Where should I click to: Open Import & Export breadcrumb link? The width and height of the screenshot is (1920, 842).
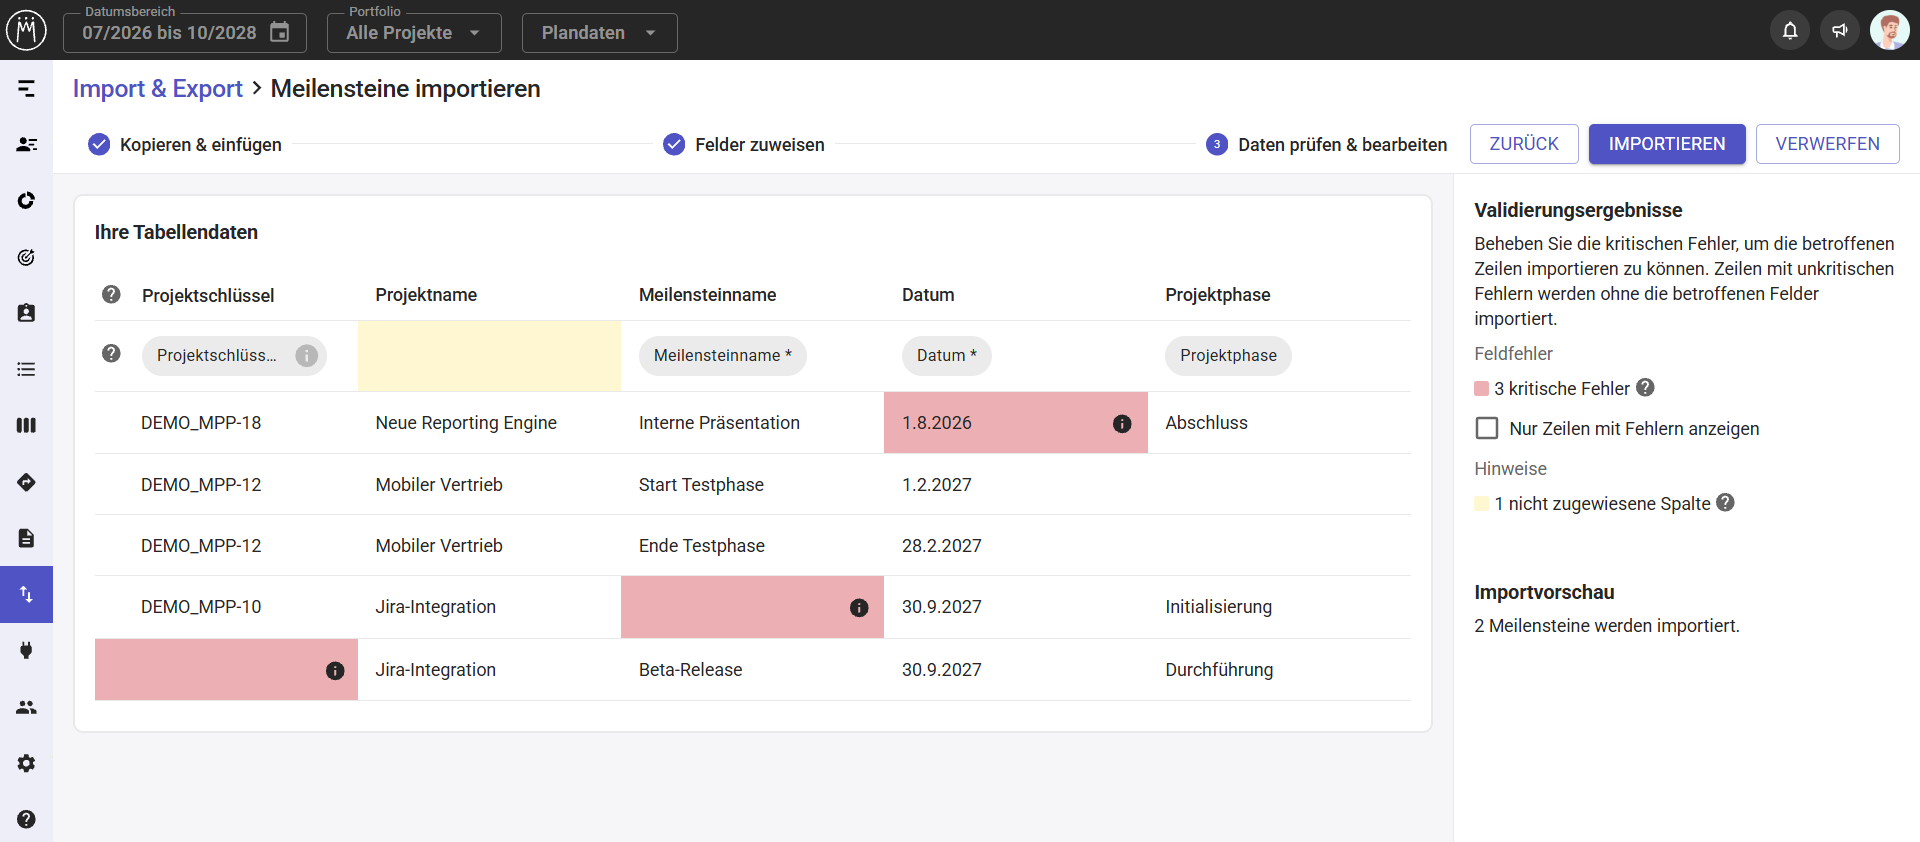click(158, 89)
